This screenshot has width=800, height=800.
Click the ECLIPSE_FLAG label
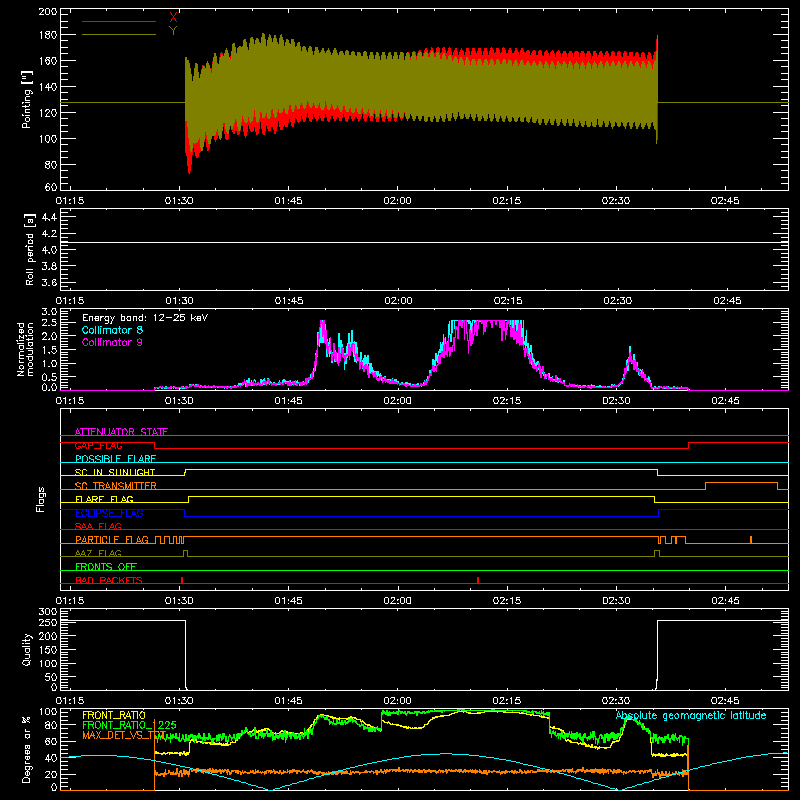coord(109,513)
